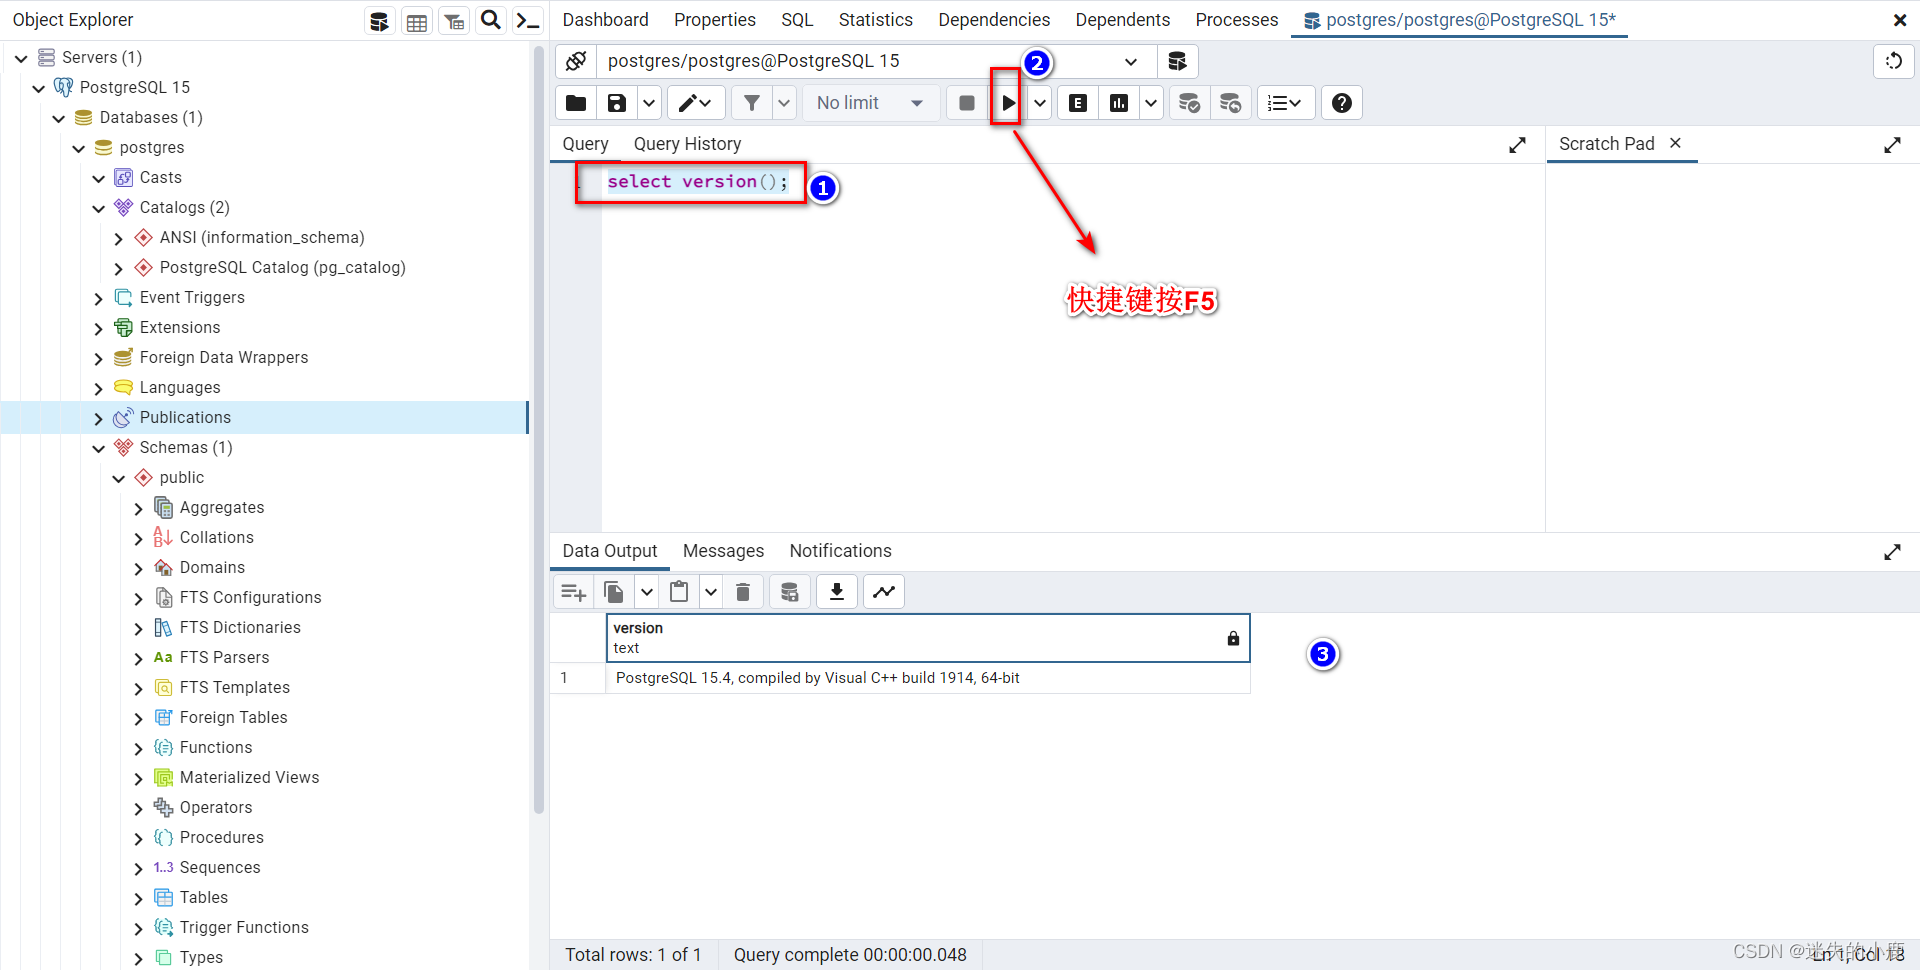Open the Processes tab
Screen dimensions: 1920x970
pos(1236,20)
